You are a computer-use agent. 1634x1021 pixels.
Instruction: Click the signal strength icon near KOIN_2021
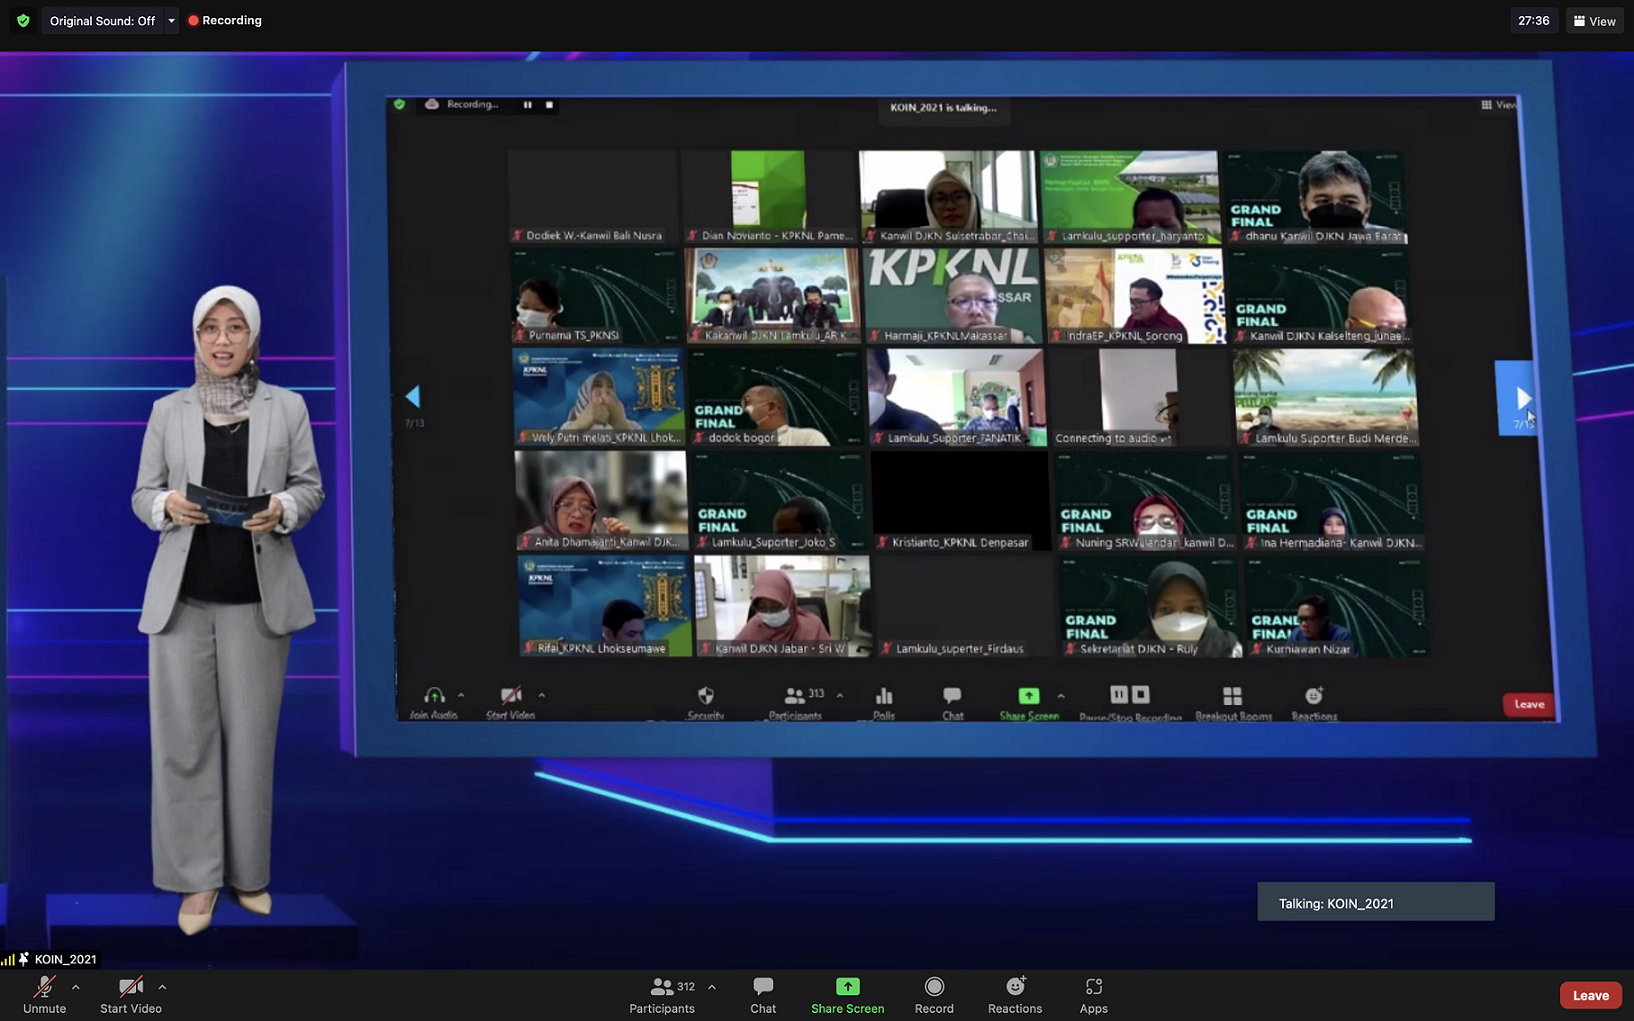coord(8,959)
